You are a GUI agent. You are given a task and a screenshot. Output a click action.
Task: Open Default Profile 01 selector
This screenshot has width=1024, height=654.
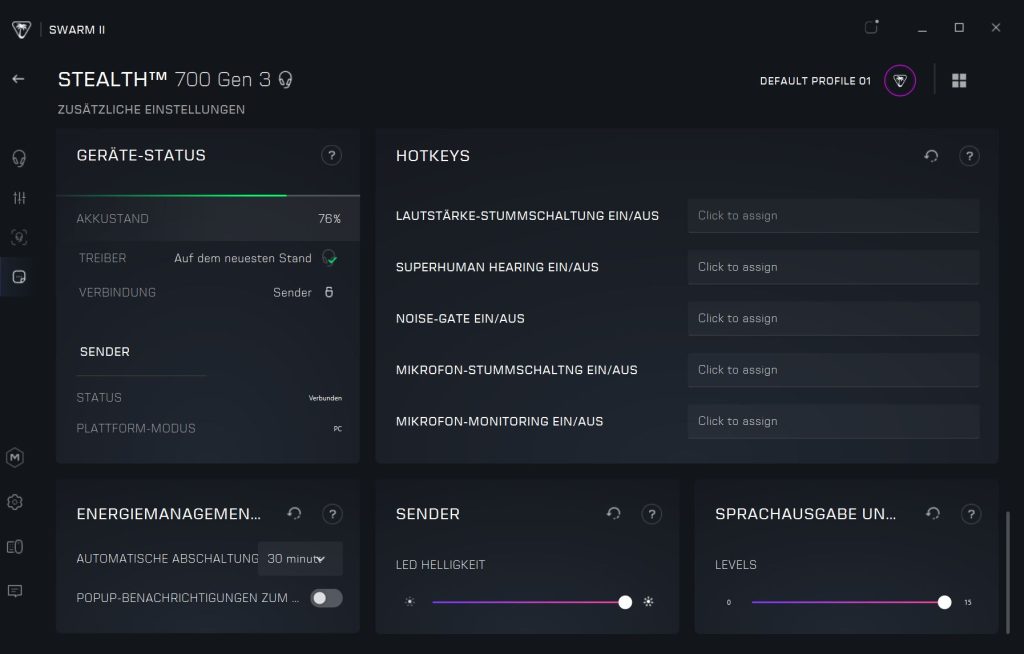pos(899,81)
